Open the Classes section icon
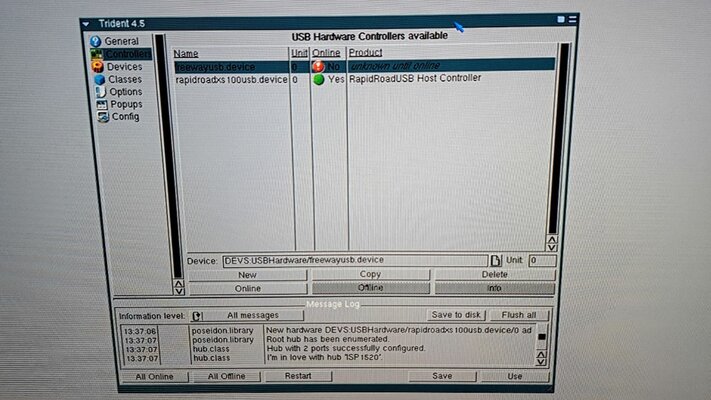The image size is (711, 400). pyautogui.click(x=99, y=79)
